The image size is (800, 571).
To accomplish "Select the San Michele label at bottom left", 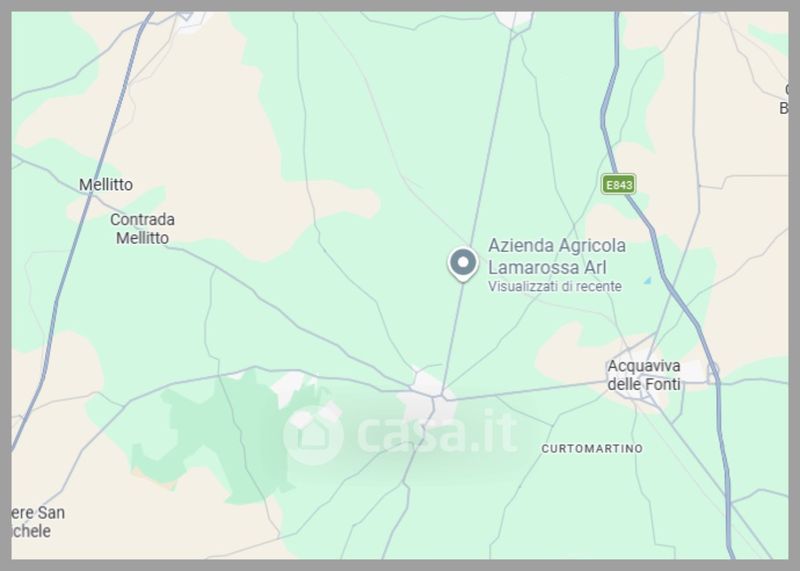I will (x=37, y=522).
